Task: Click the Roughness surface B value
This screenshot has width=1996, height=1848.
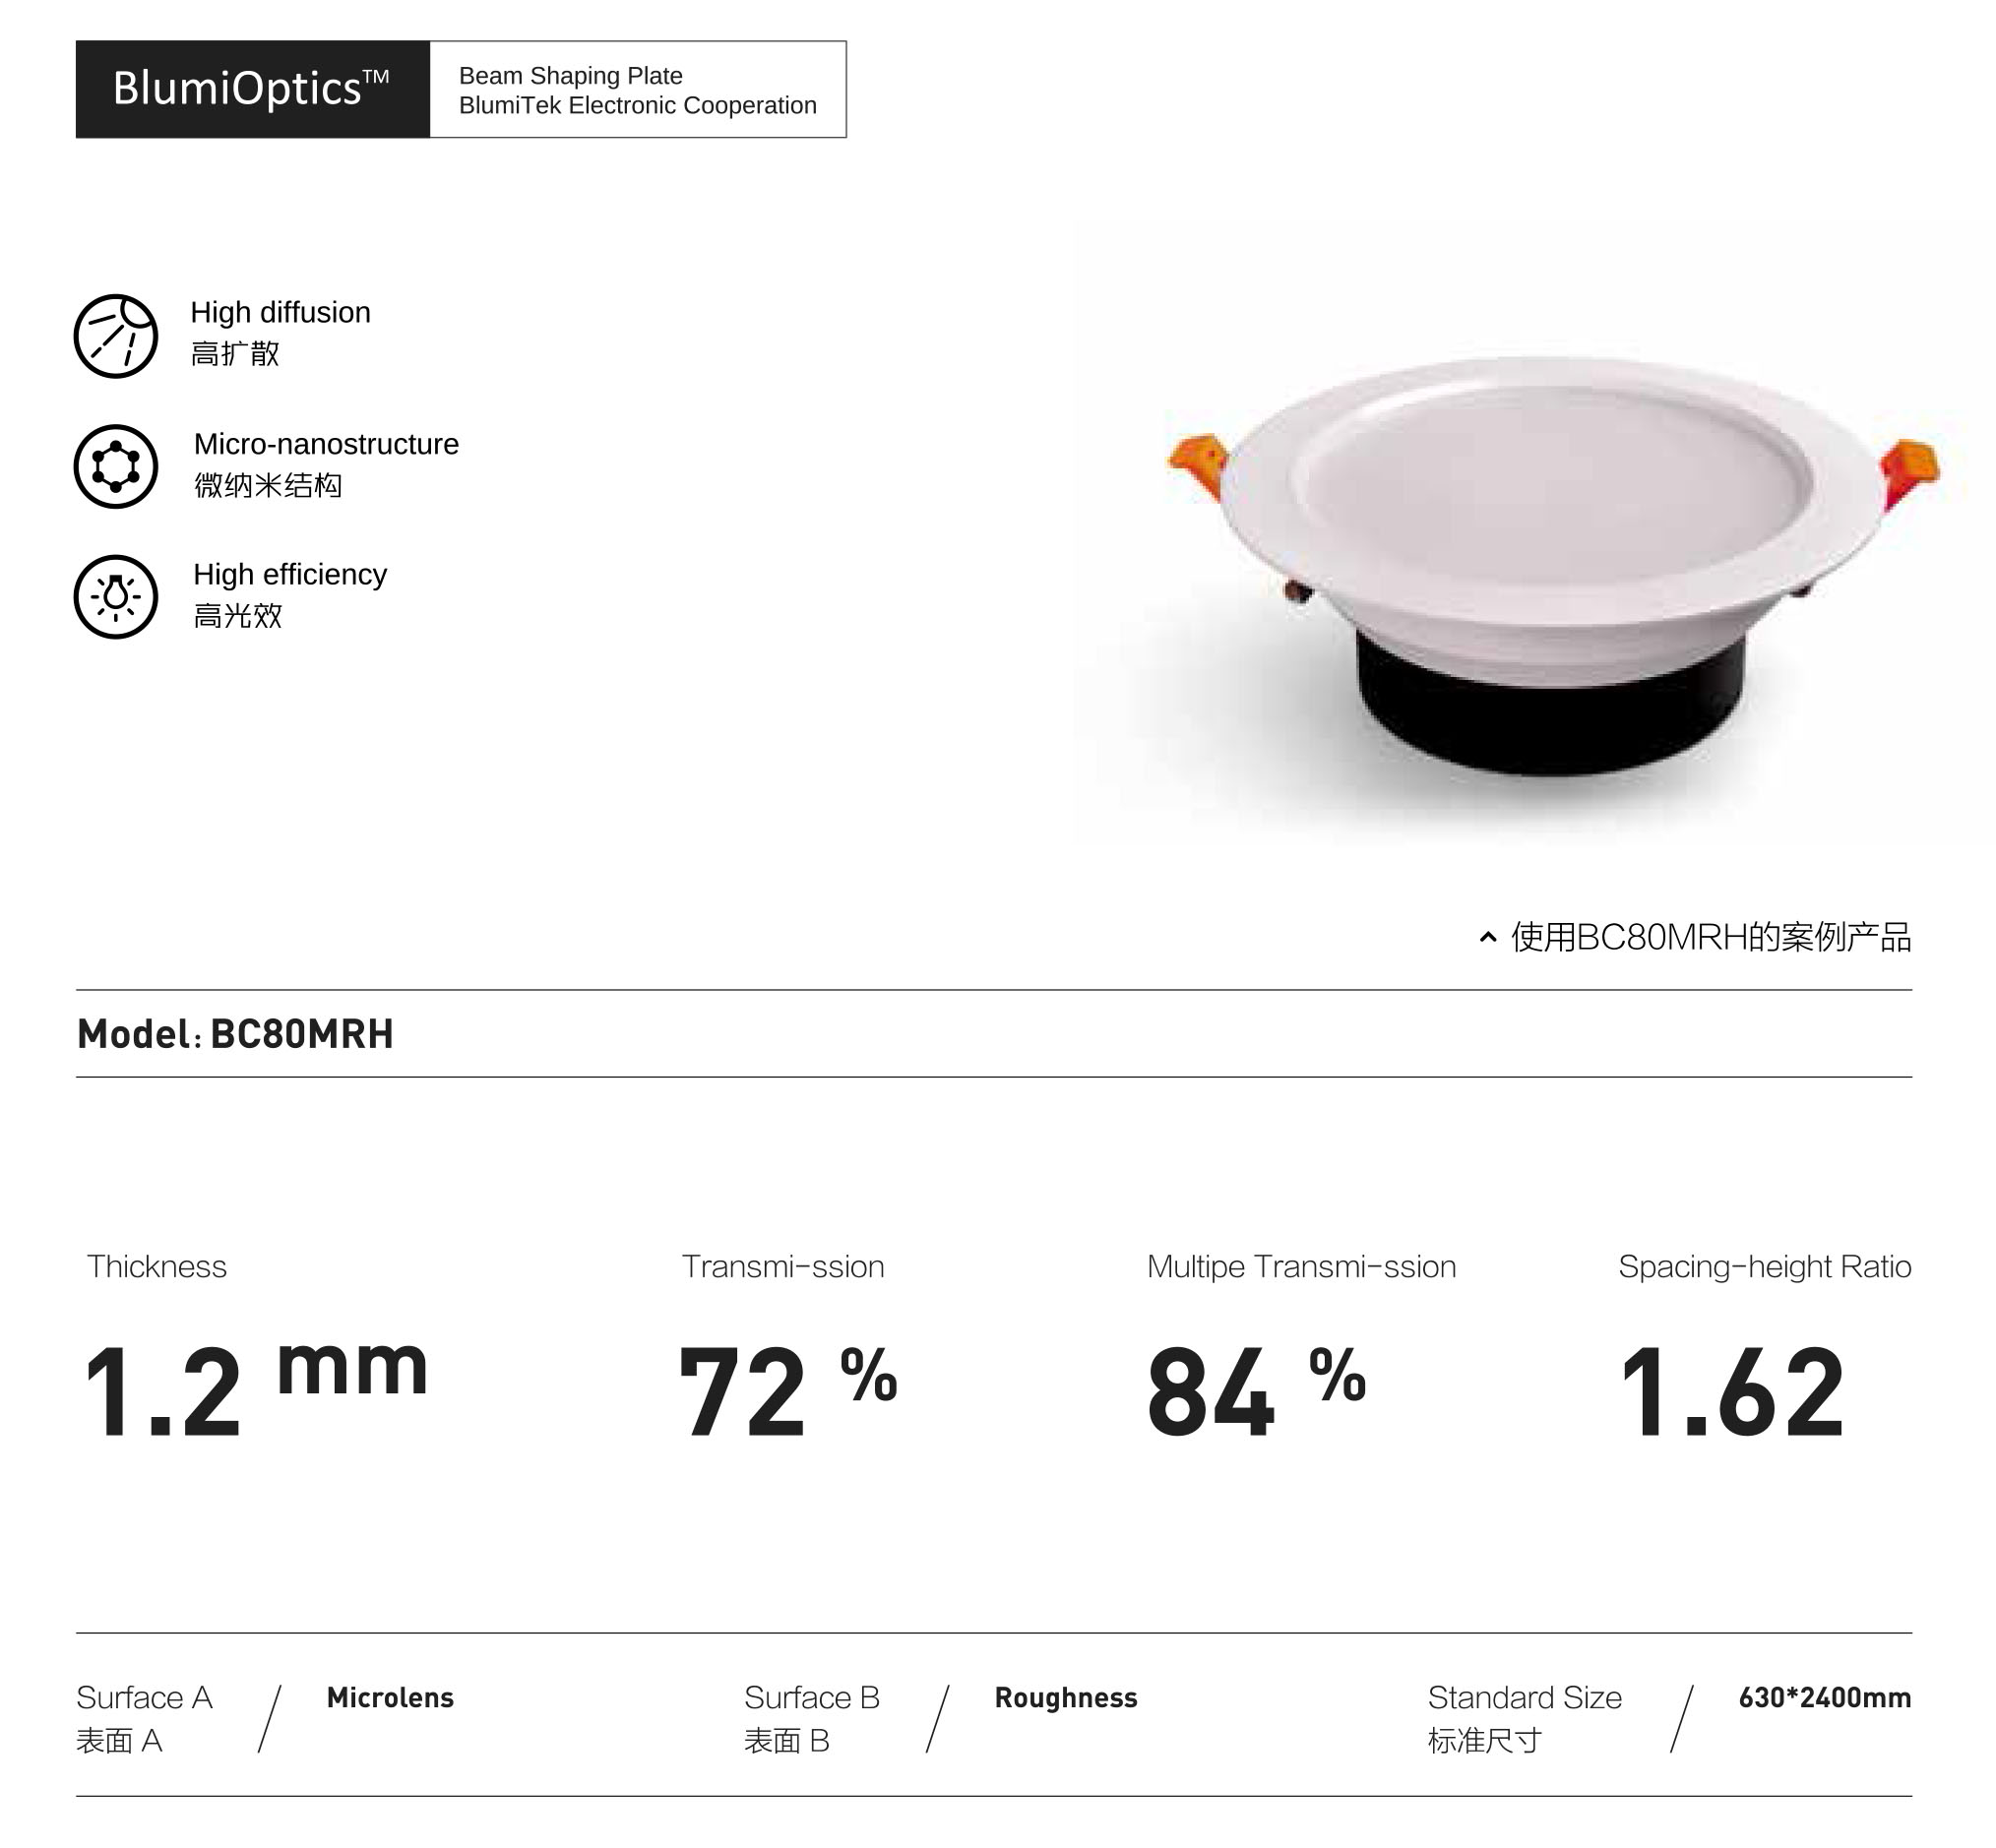Action: (x=1065, y=1698)
